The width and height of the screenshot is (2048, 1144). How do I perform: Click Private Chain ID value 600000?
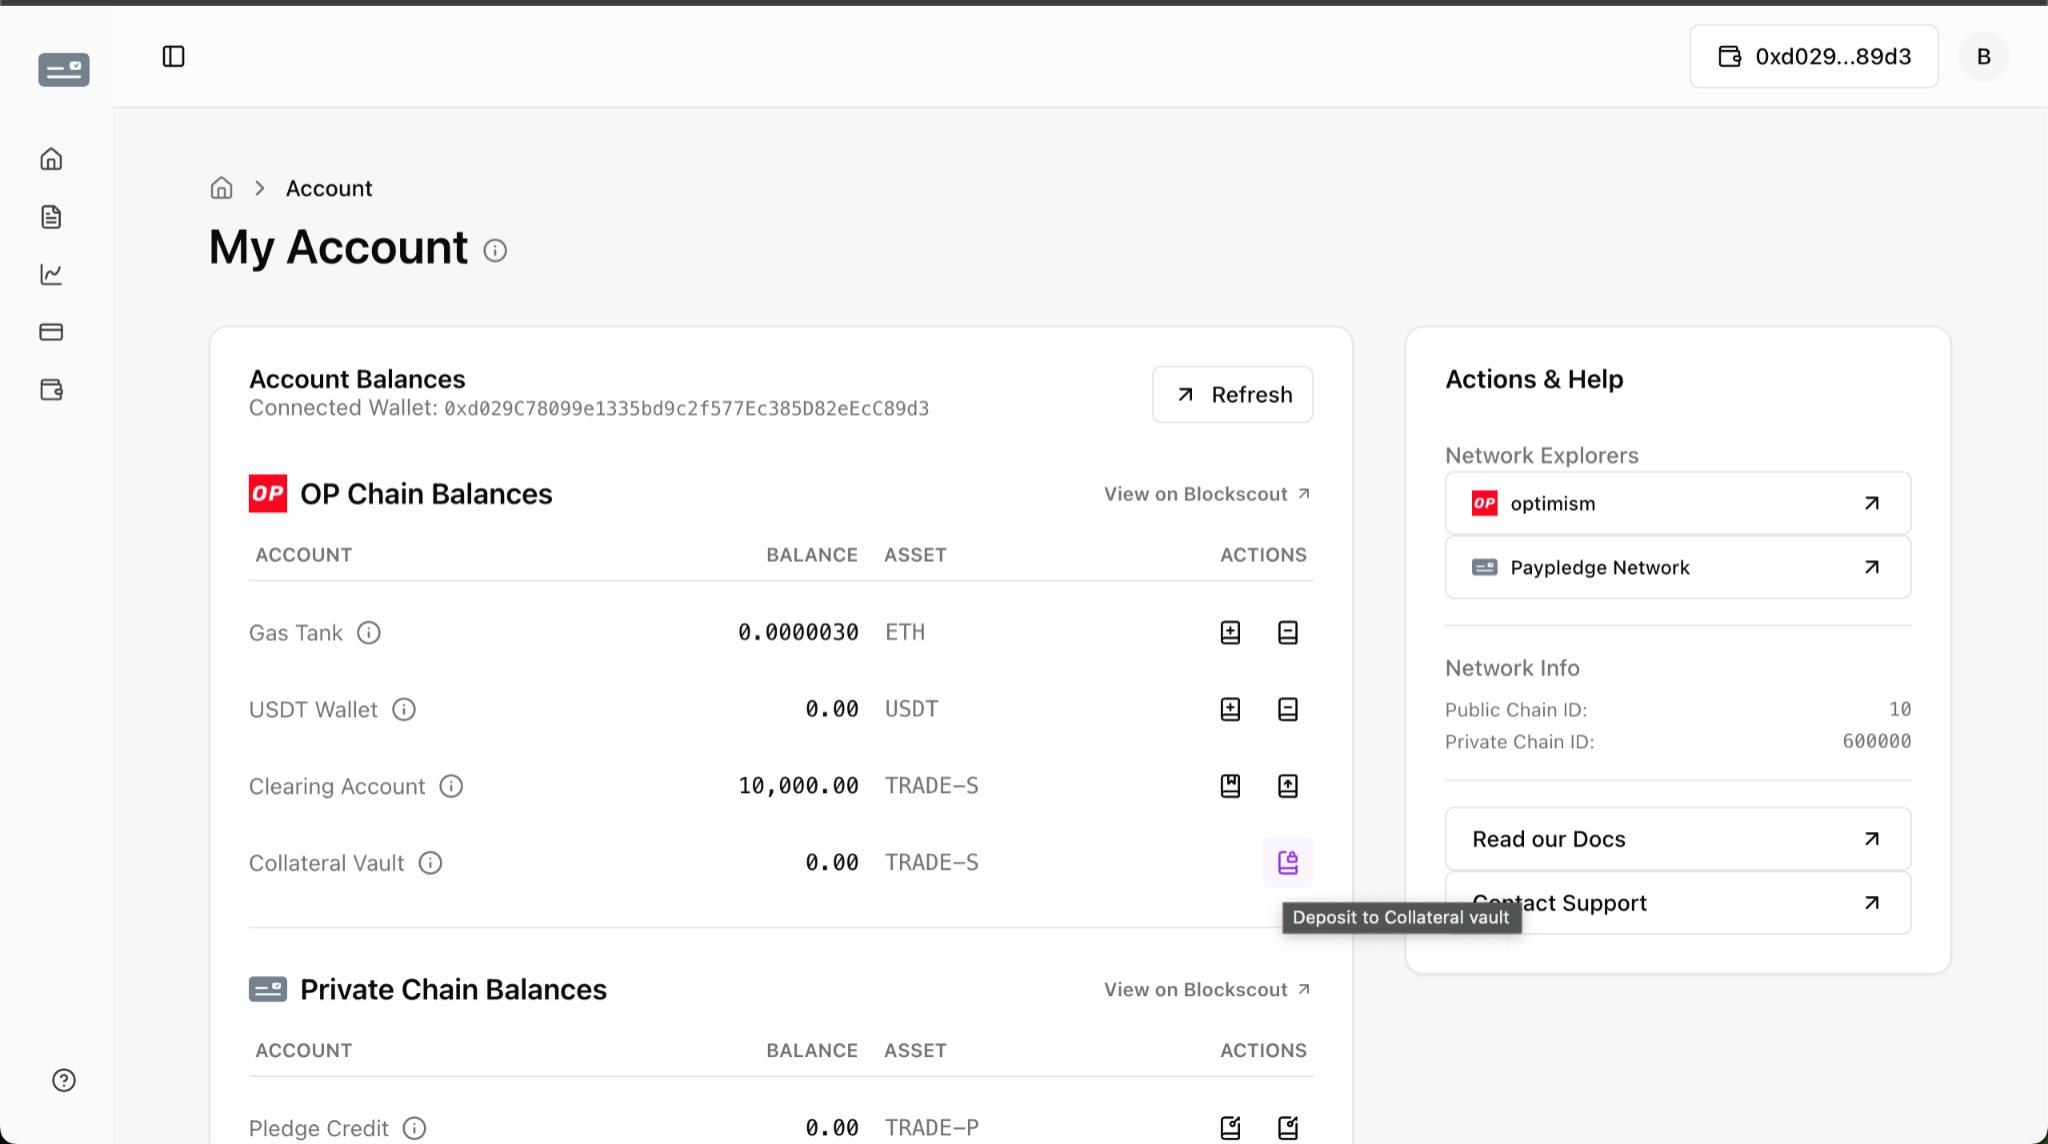click(1877, 741)
